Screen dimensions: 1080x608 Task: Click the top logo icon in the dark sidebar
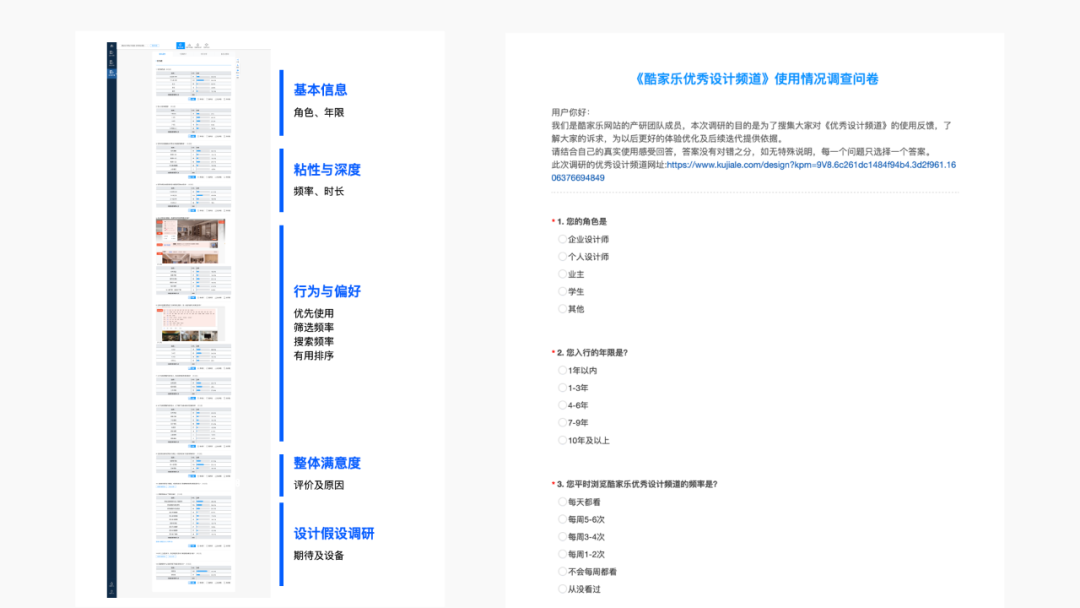(x=112, y=47)
